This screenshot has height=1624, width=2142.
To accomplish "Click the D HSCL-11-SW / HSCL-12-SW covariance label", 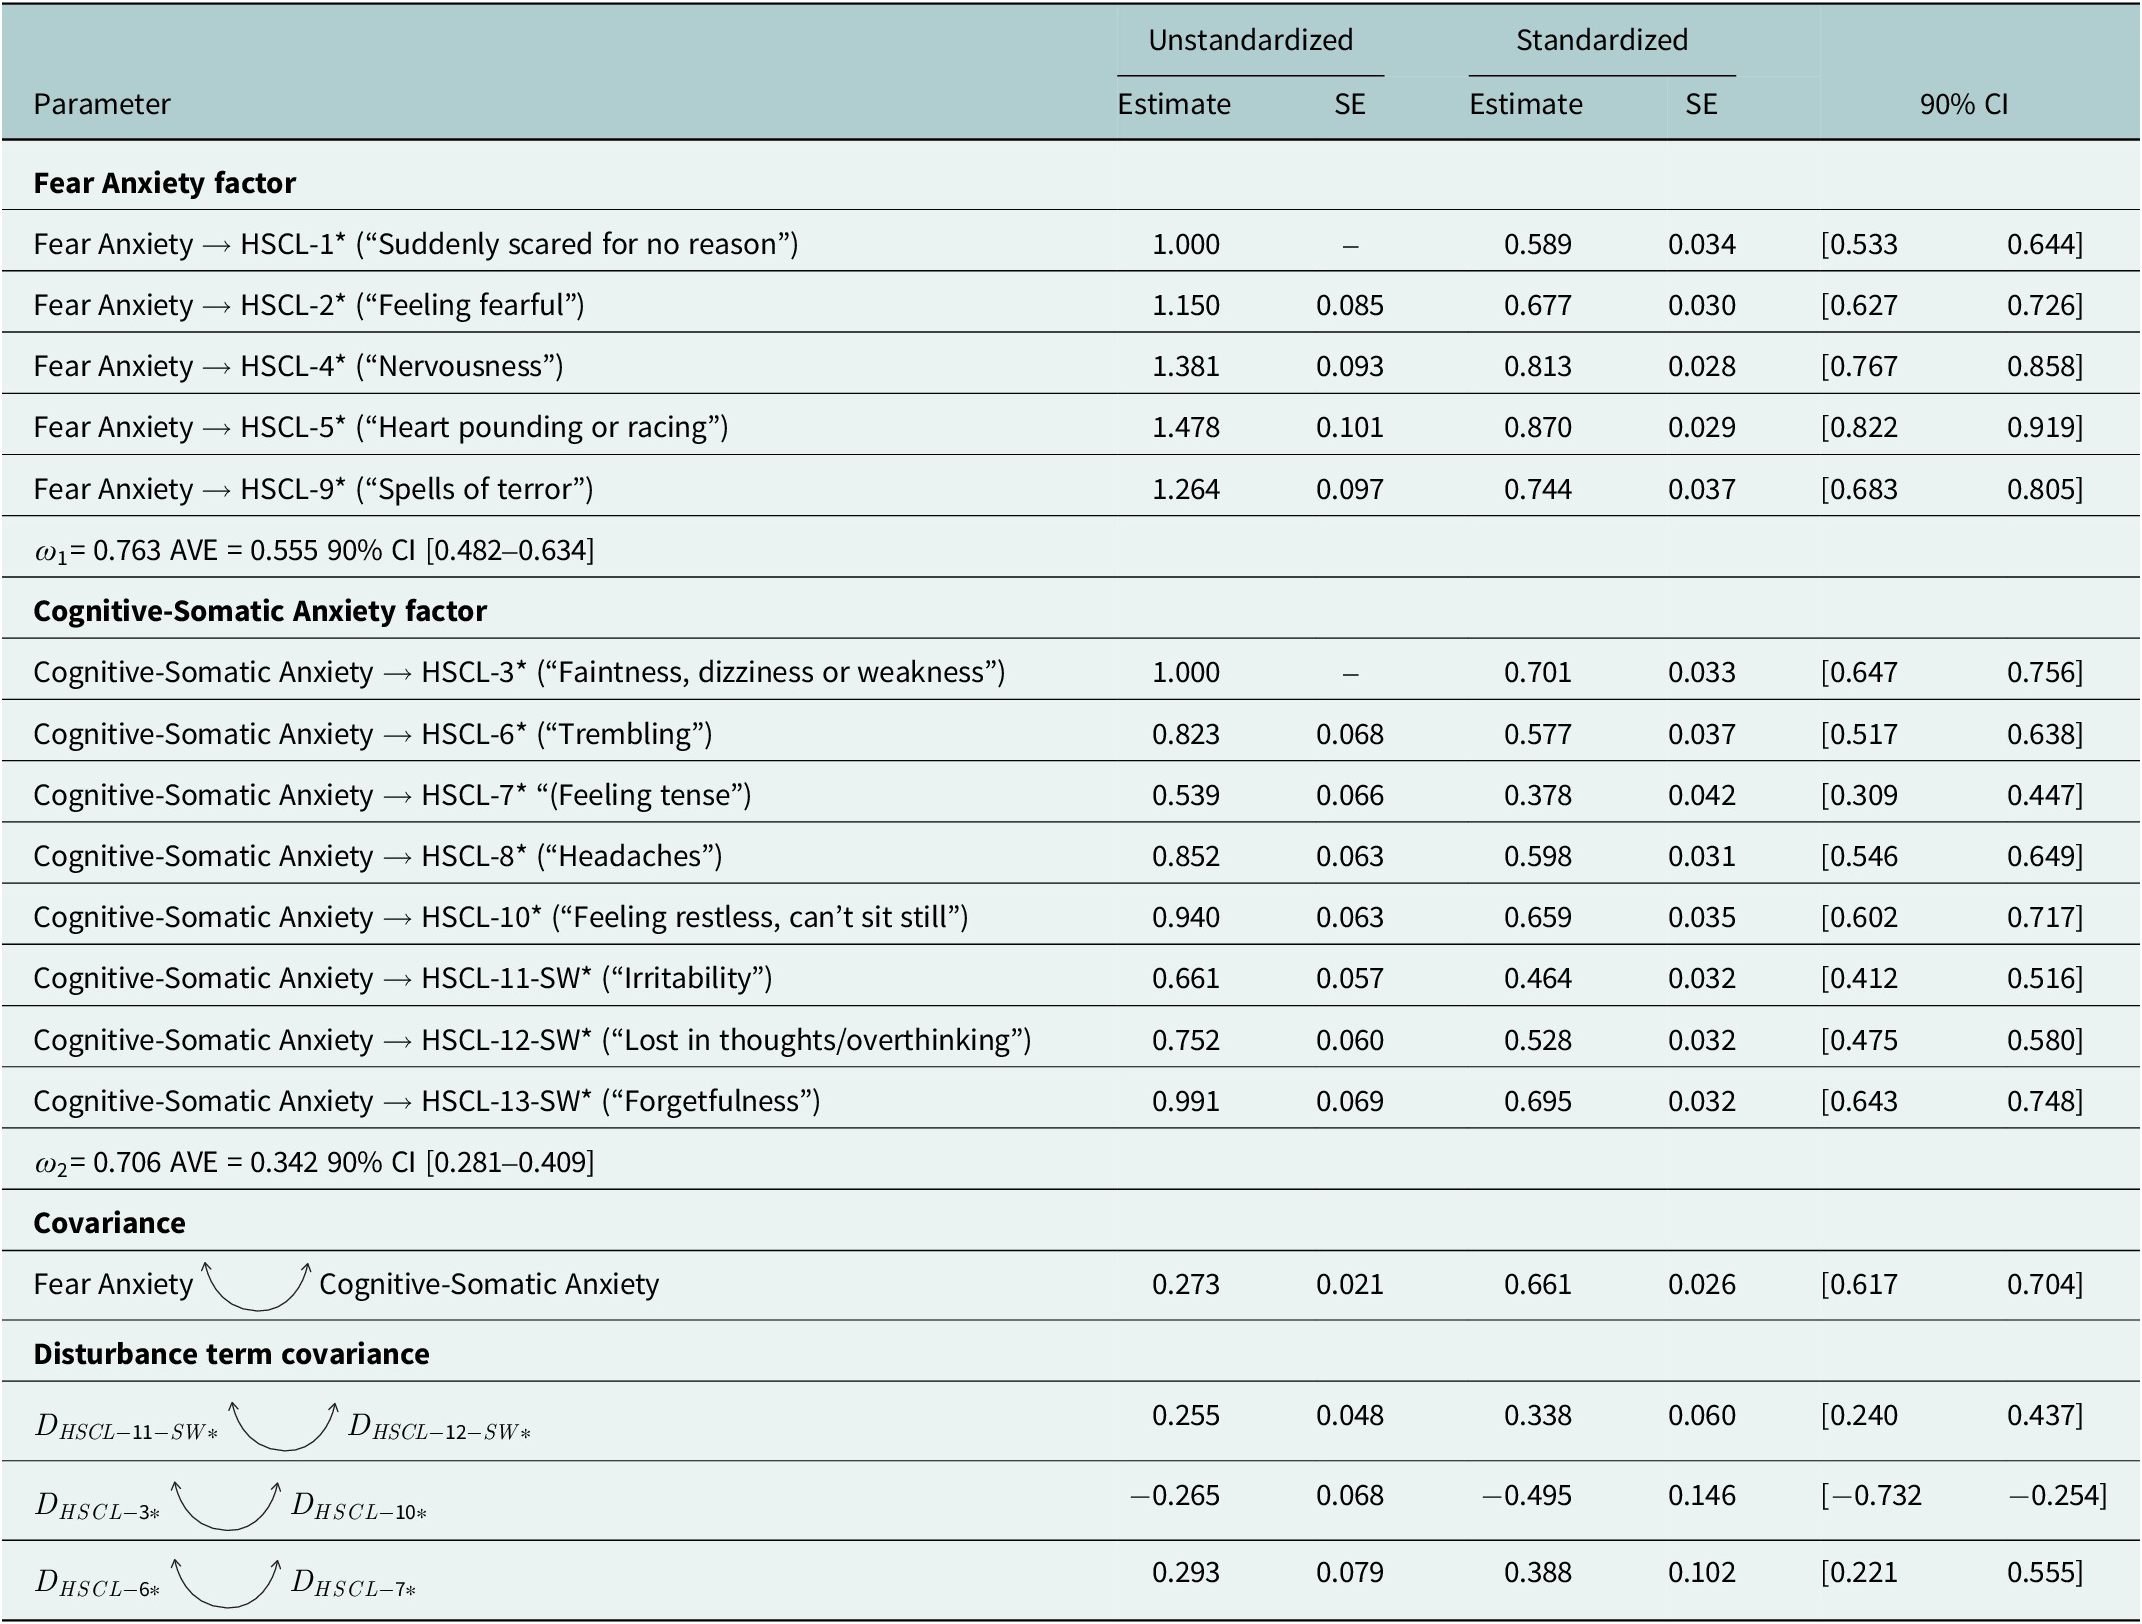I will (283, 1425).
